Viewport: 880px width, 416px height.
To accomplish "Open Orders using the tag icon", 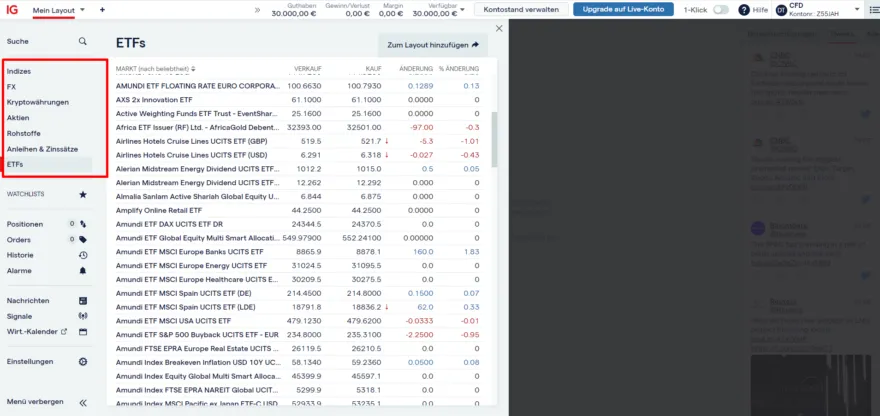I will pos(83,240).
